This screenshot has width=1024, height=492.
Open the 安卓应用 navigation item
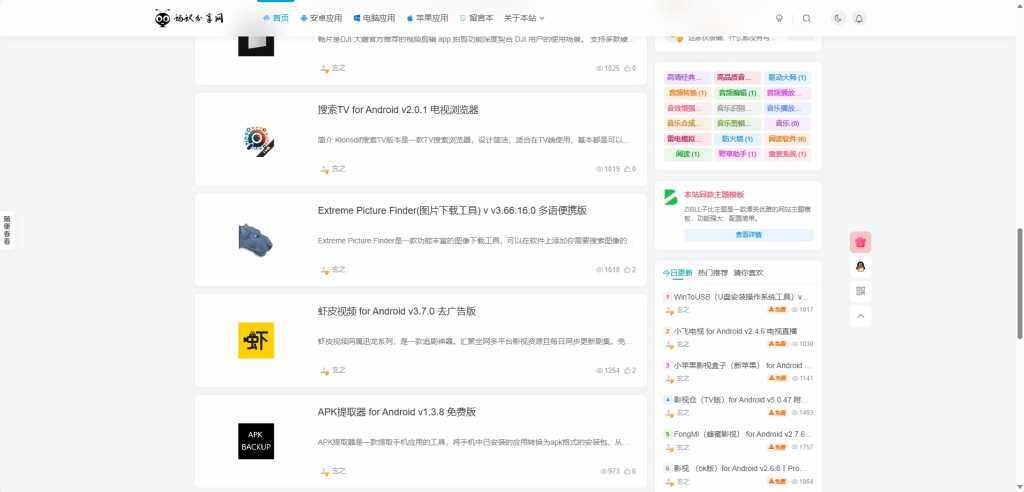(x=321, y=18)
